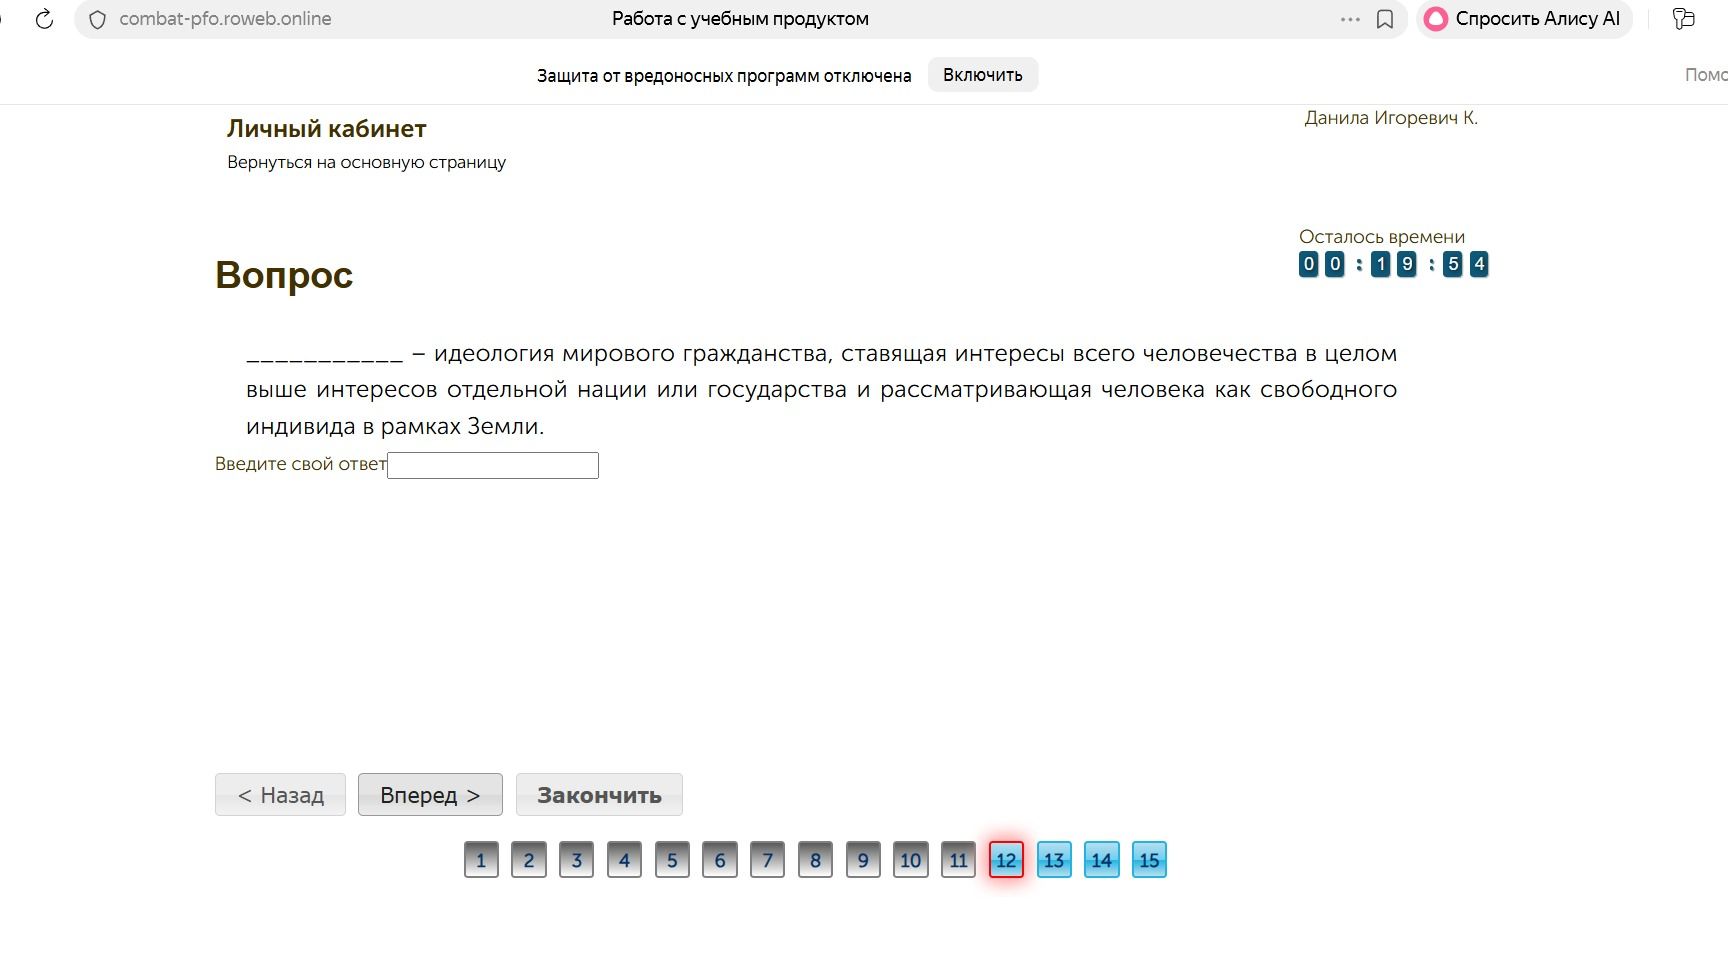
Task: Reload the page with the refresh icon
Action: pos(44,19)
